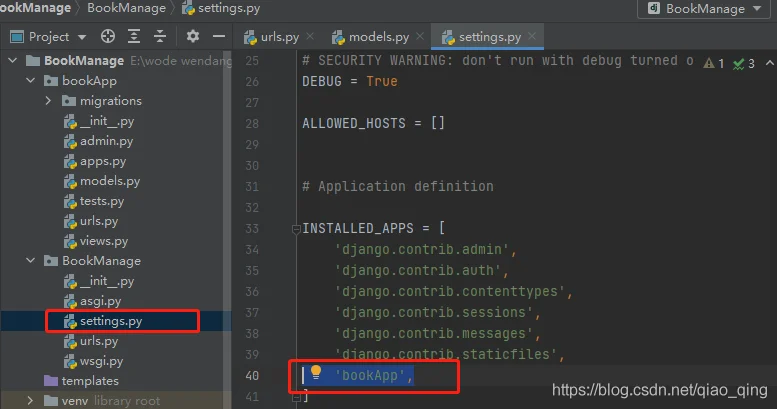Open urls.py under BookManage package
Screen dimensions: 777x409
[x=91, y=341]
